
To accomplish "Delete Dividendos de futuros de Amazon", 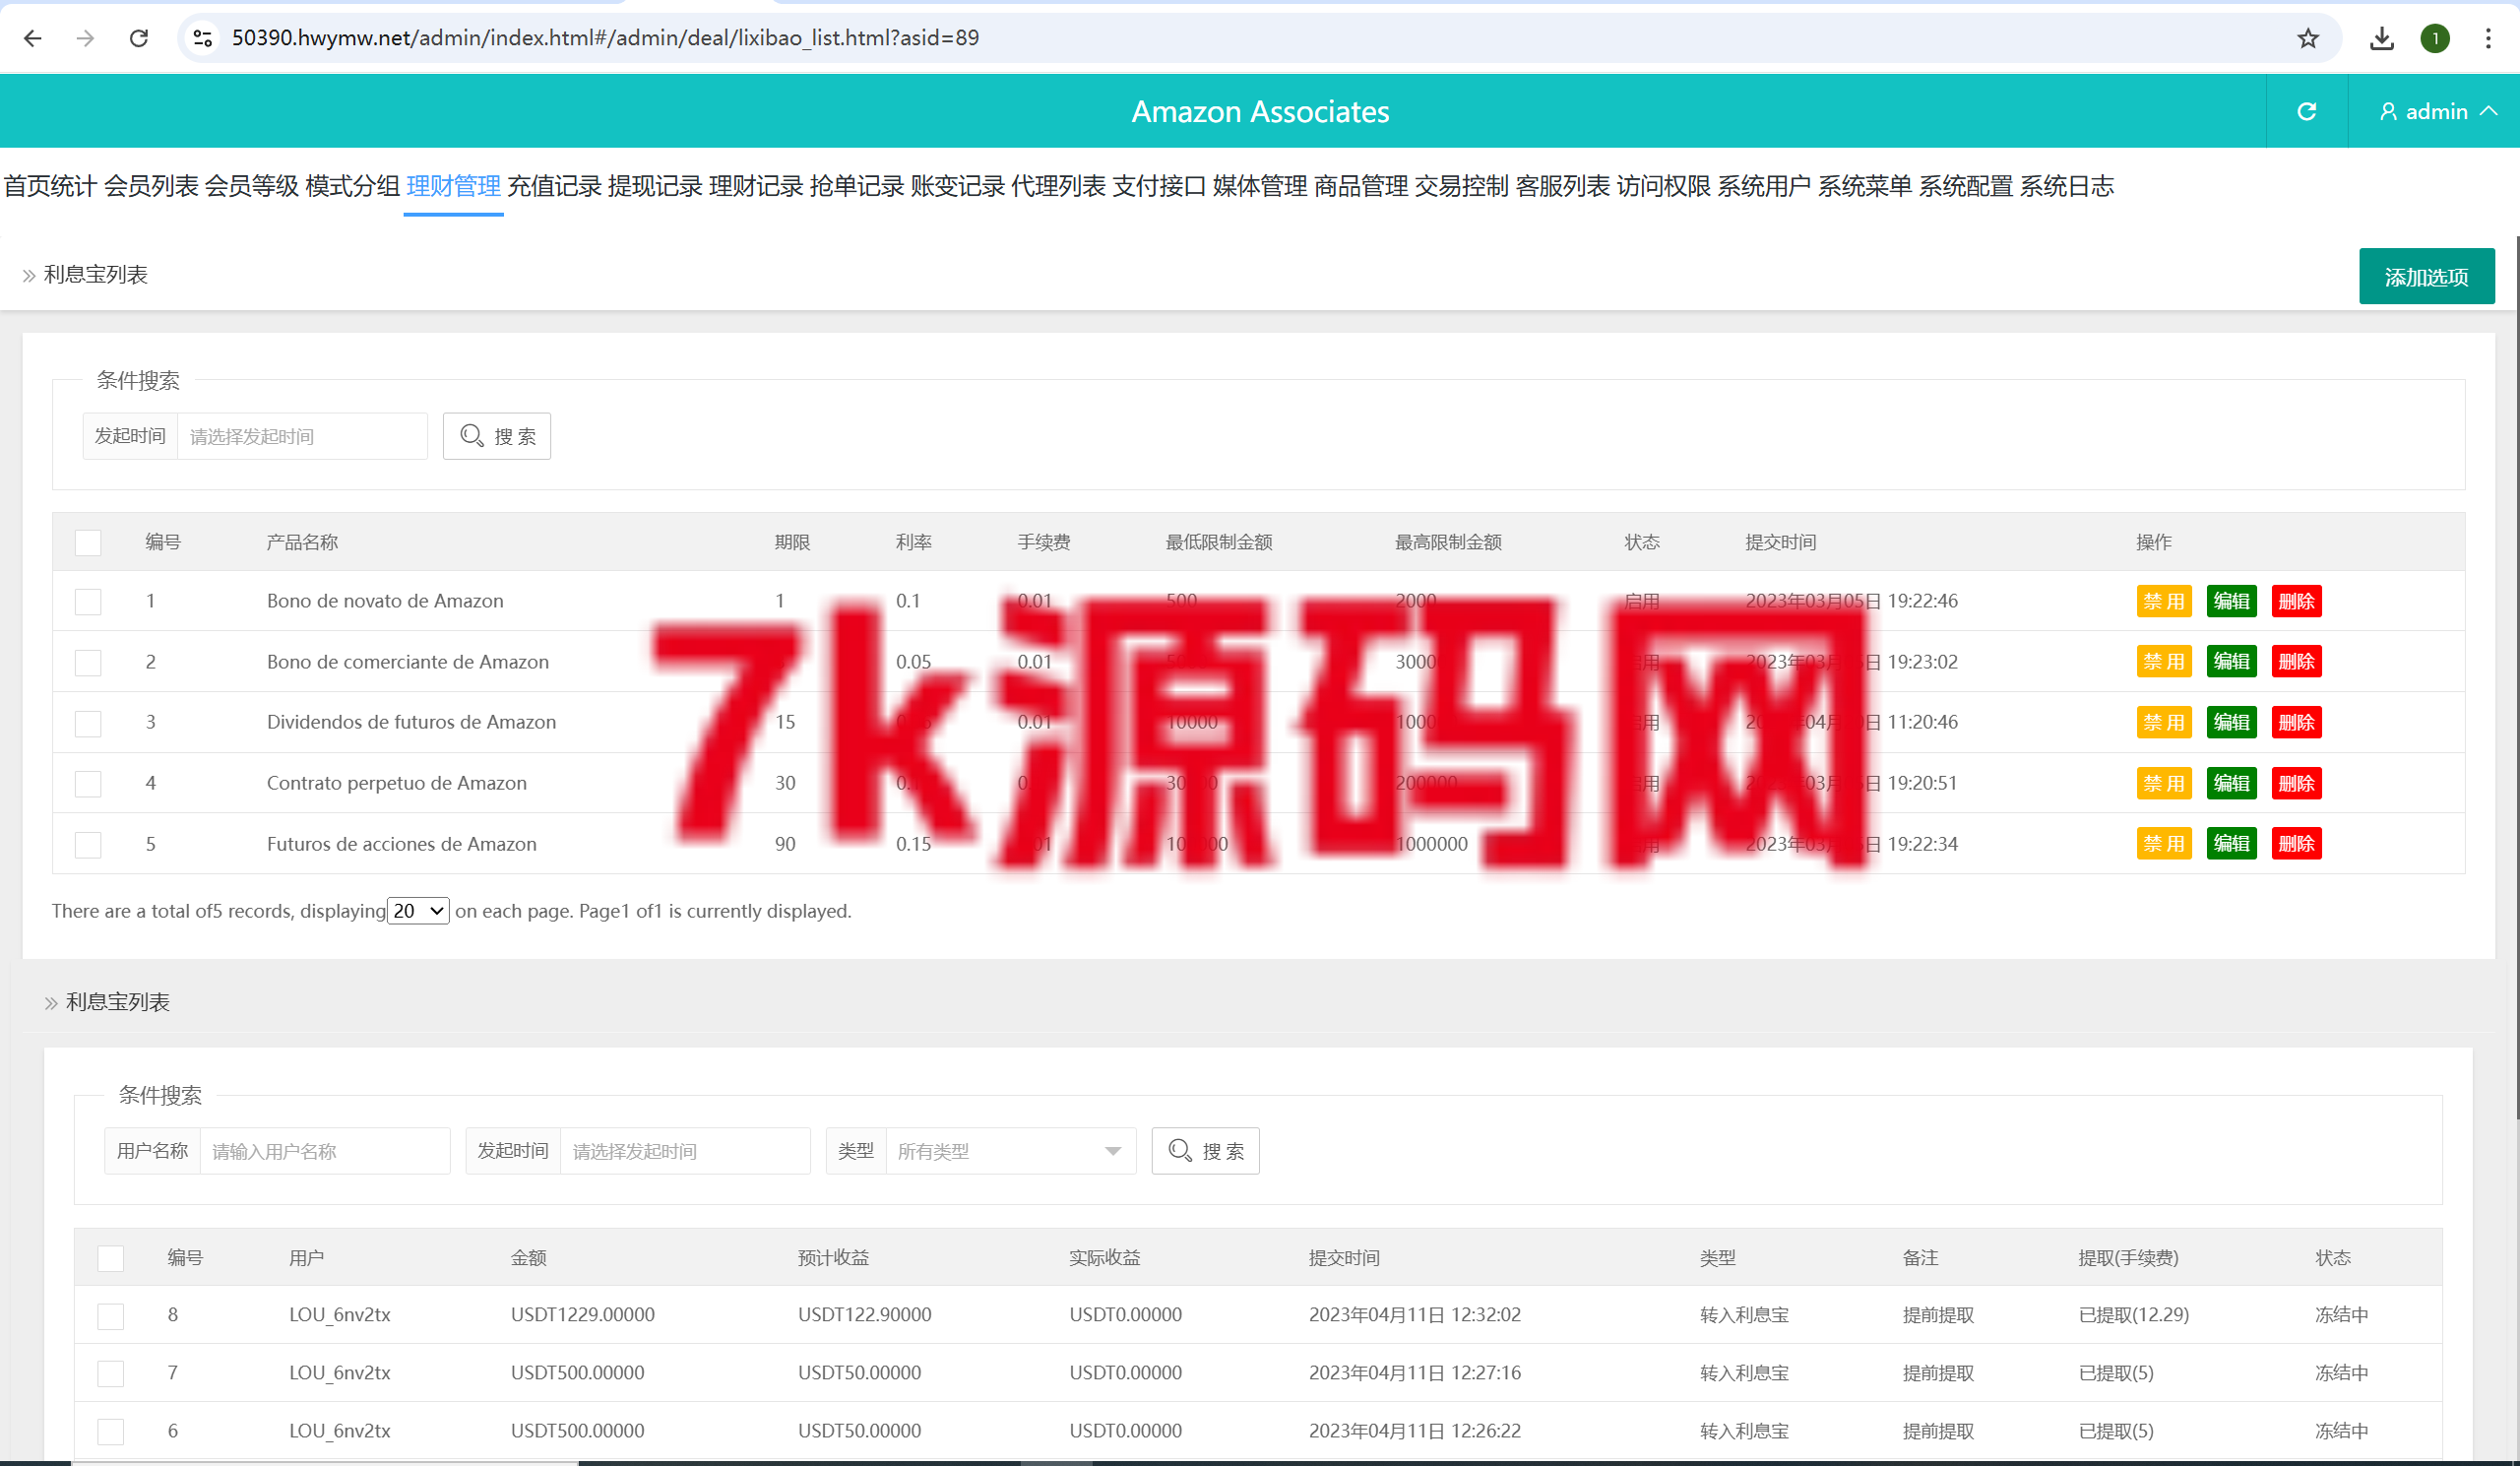I will (2296, 722).
